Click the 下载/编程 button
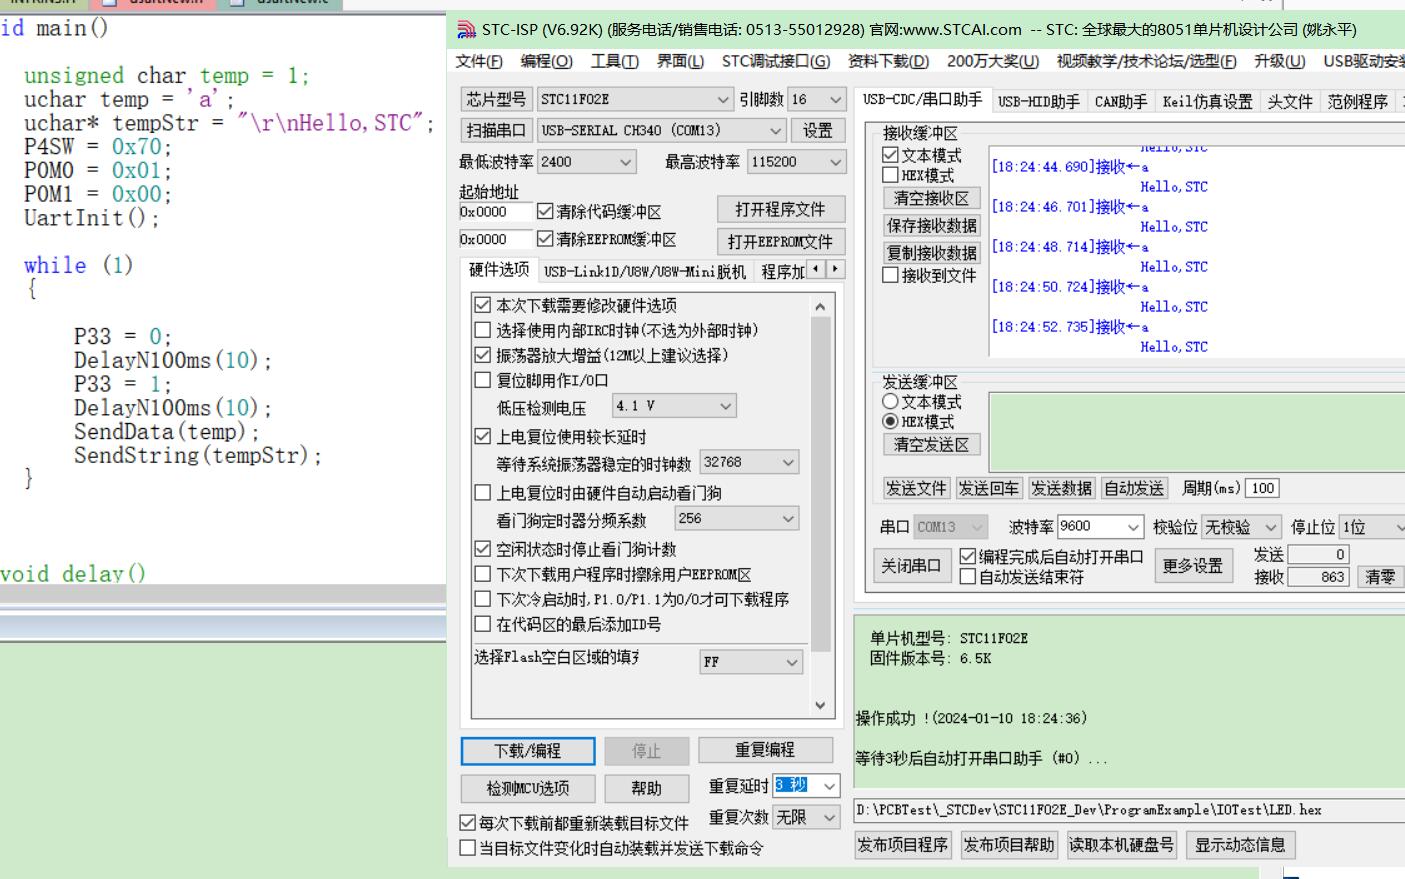This screenshot has width=1405, height=879. [528, 751]
